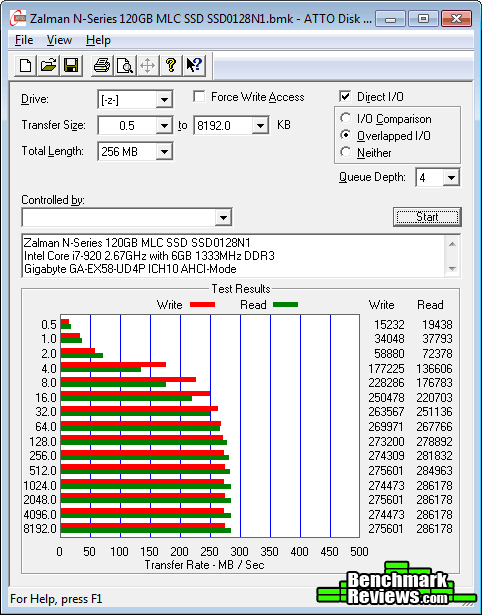Image resolution: width=482 pixels, height=615 pixels.
Task: Click read value 136606 for 4.0 KB
Action: click(x=435, y=368)
